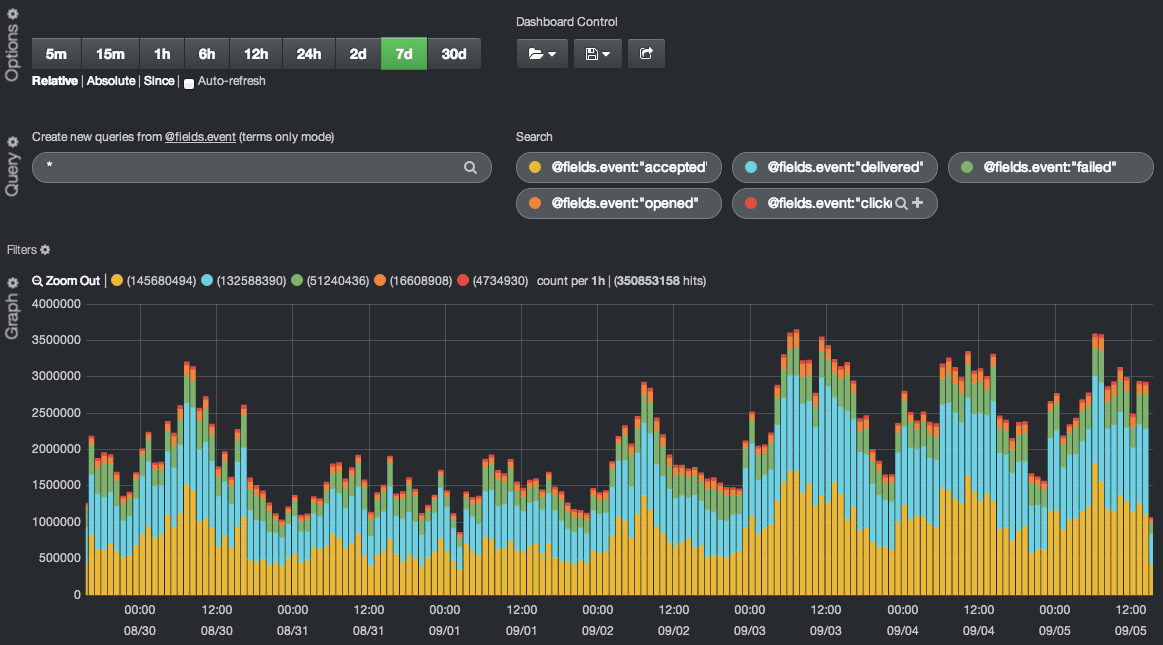Switch to Relative time mode
The width and height of the screenshot is (1163, 645).
click(55, 81)
